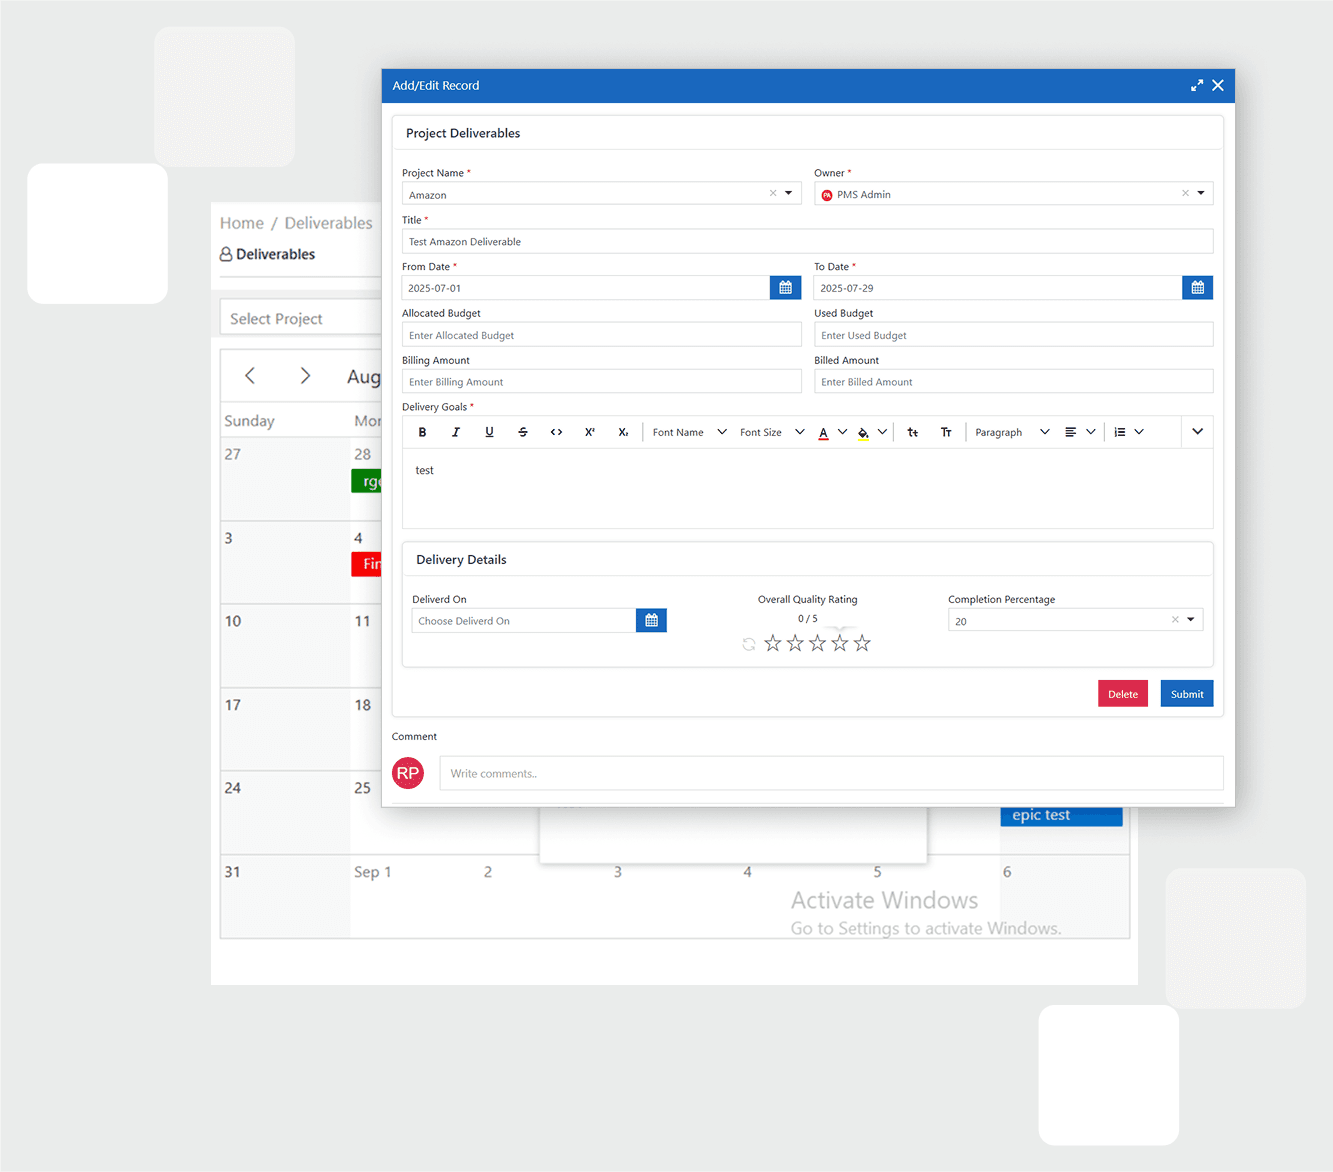Open the background color dropdown arrow
The height and width of the screenshot is (1172, 1333).
(882, 432)
